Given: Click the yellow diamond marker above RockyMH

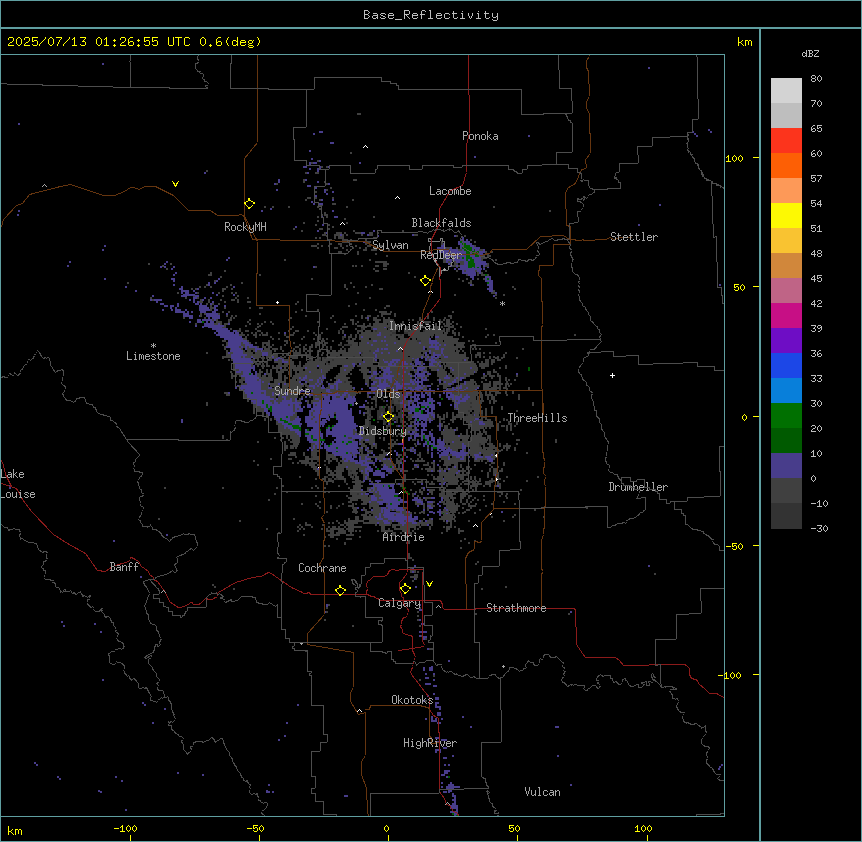Looking at the screenshot, I should point(250,204).
